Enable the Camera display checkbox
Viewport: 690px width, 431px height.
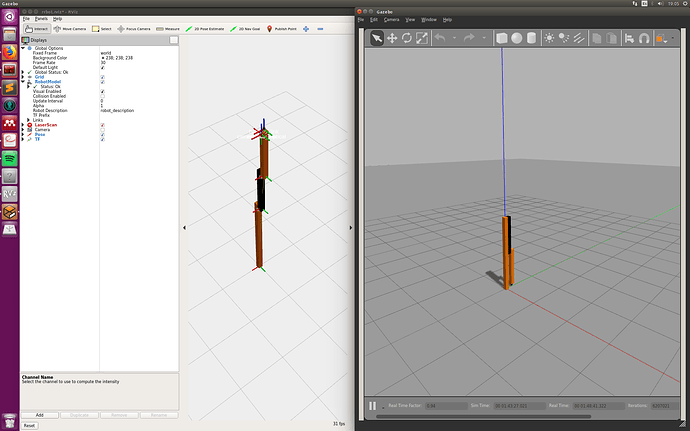[x=103, y=130]
